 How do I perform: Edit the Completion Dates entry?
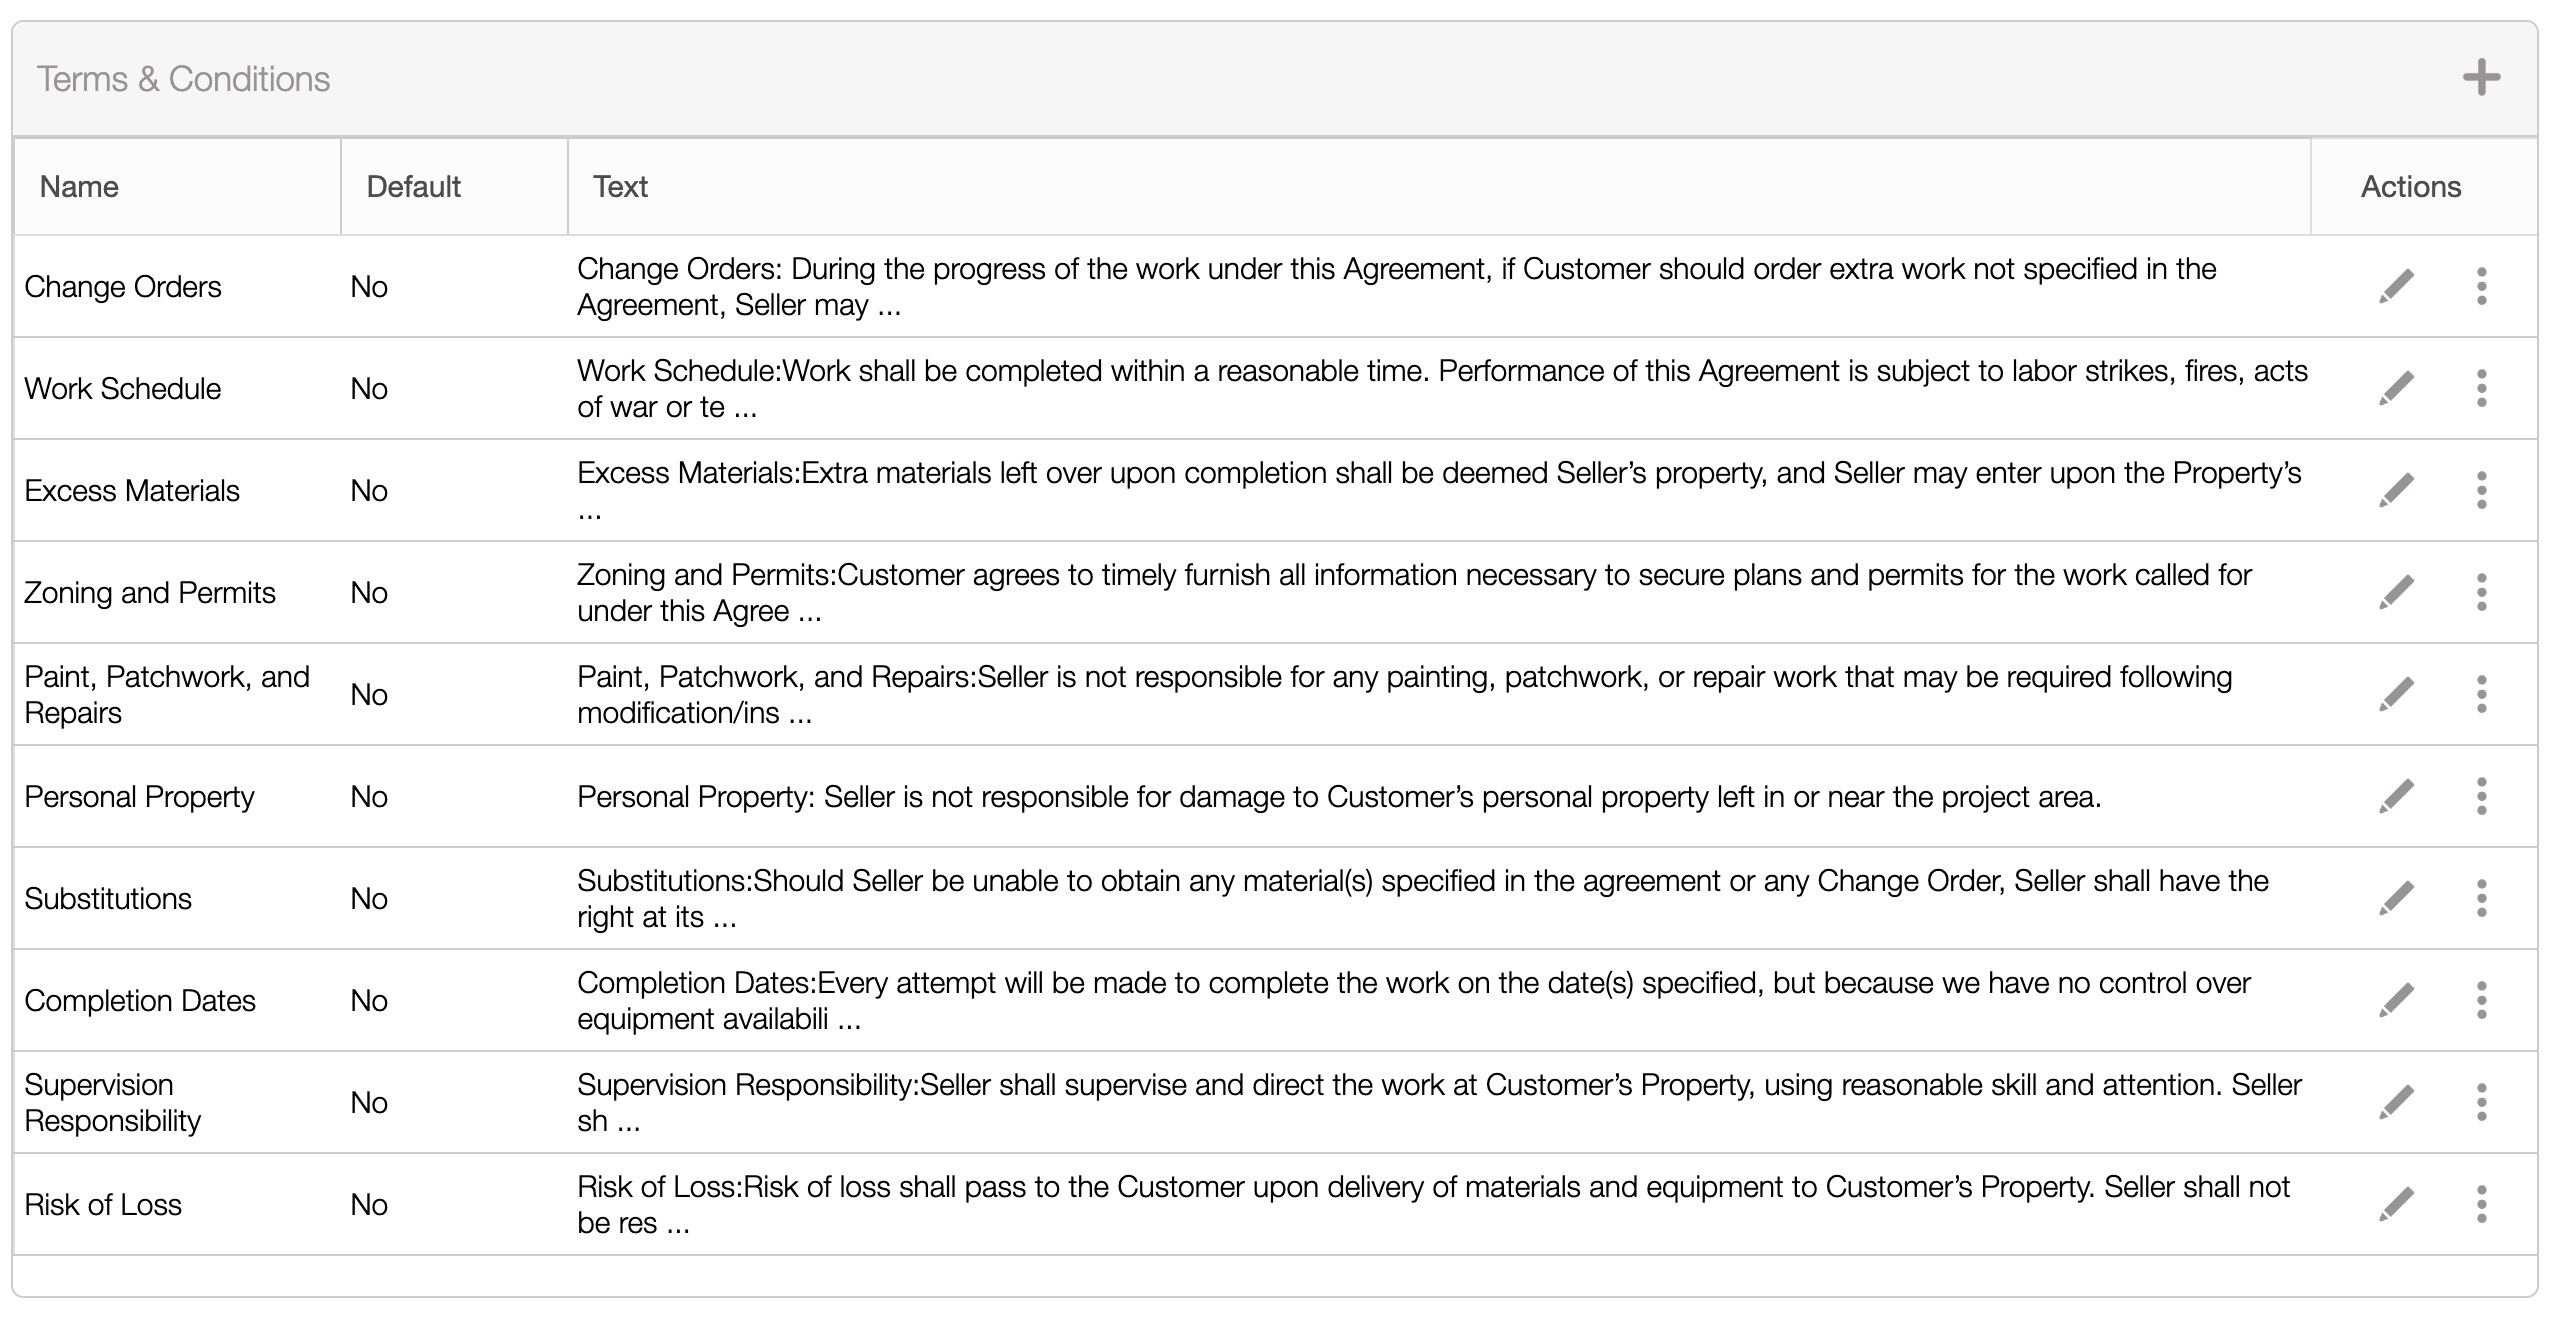point(2396,1001)
